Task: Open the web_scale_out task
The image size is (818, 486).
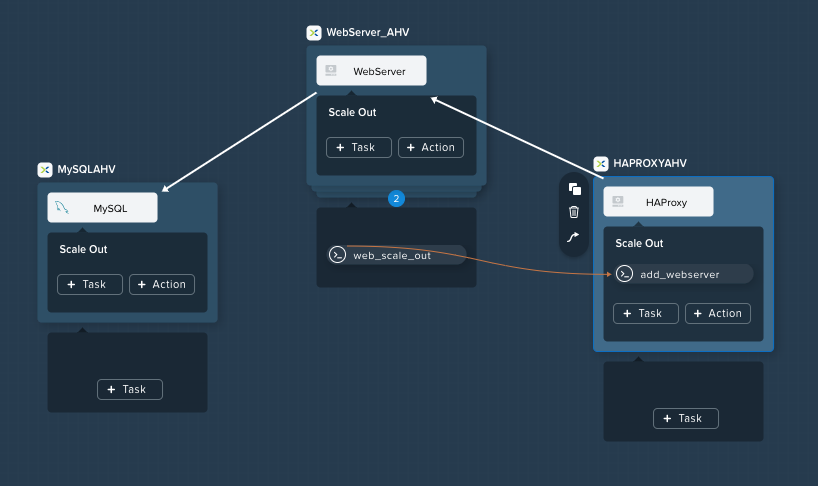Action: pyautogui.click(x=396, y=255)
